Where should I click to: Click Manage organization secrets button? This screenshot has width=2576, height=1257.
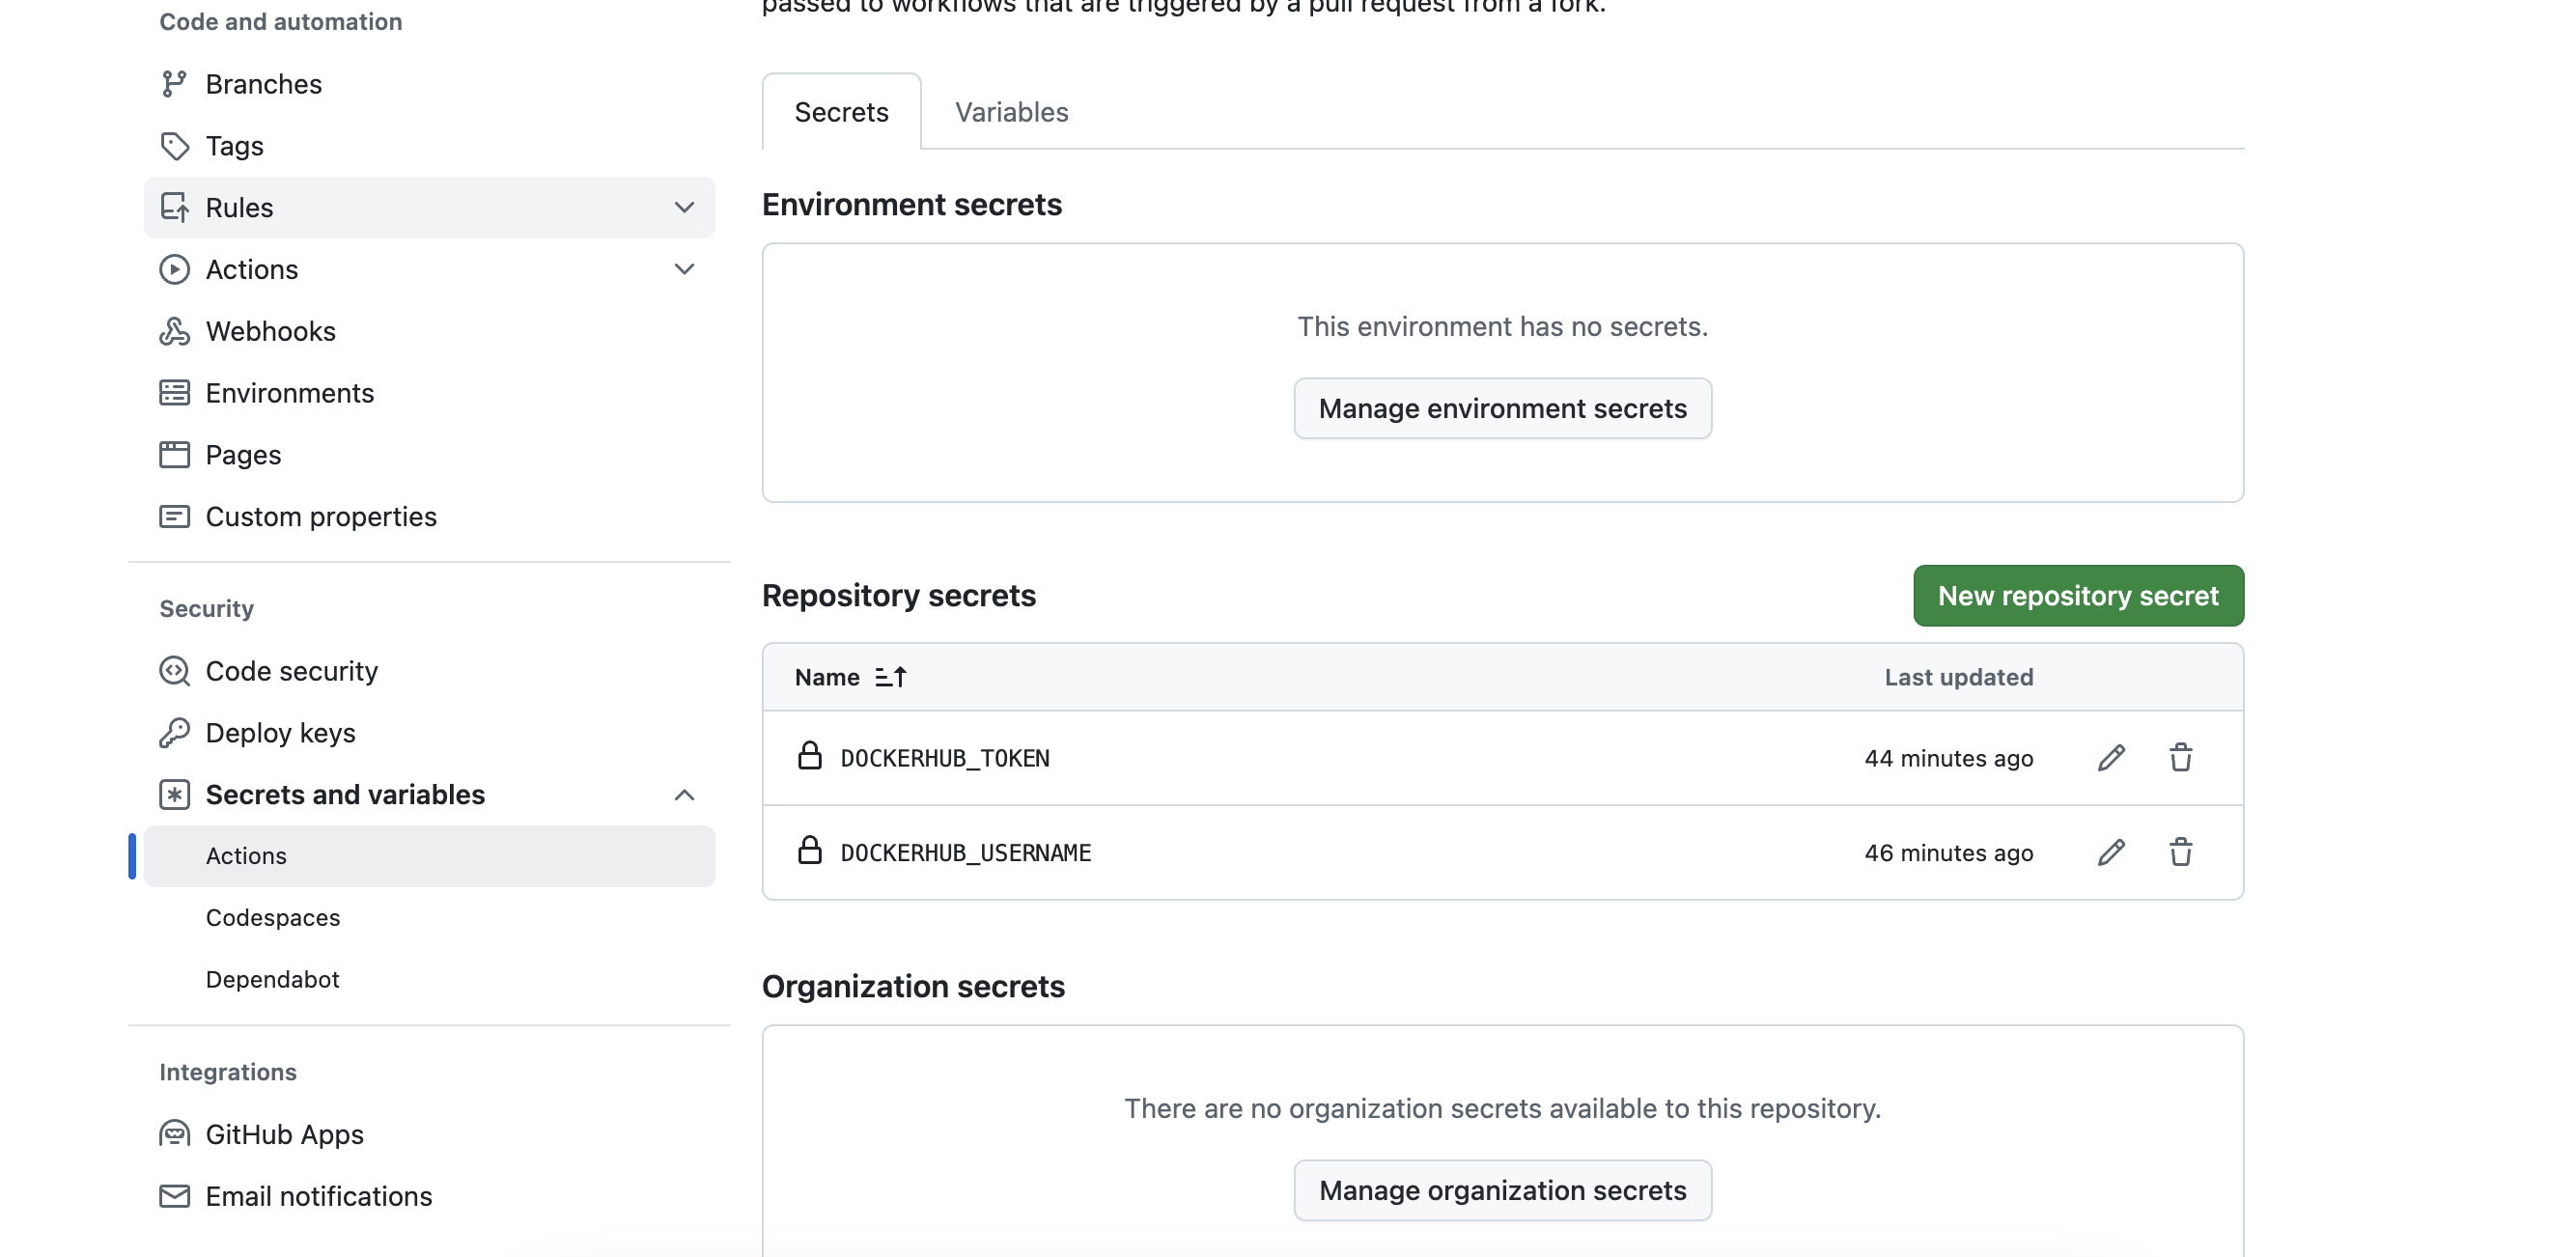1502,1190
